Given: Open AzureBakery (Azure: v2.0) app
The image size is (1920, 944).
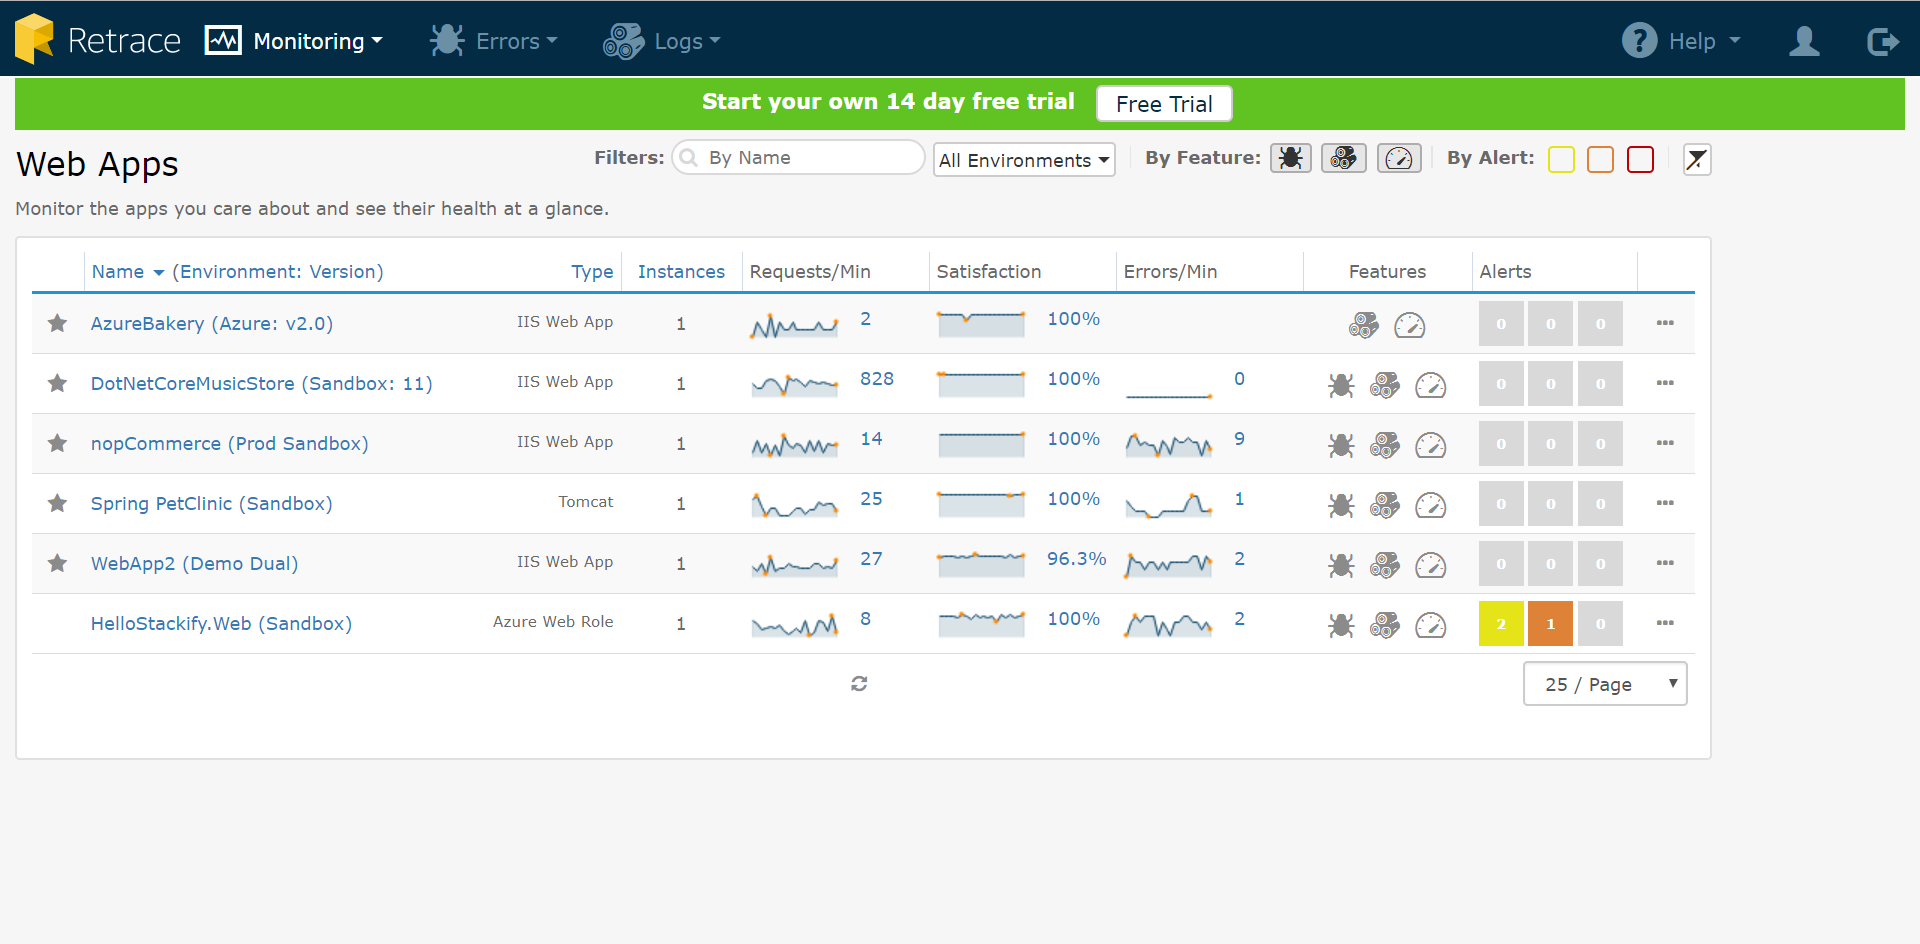Looking at the screenshot, I should click(212, 324).
